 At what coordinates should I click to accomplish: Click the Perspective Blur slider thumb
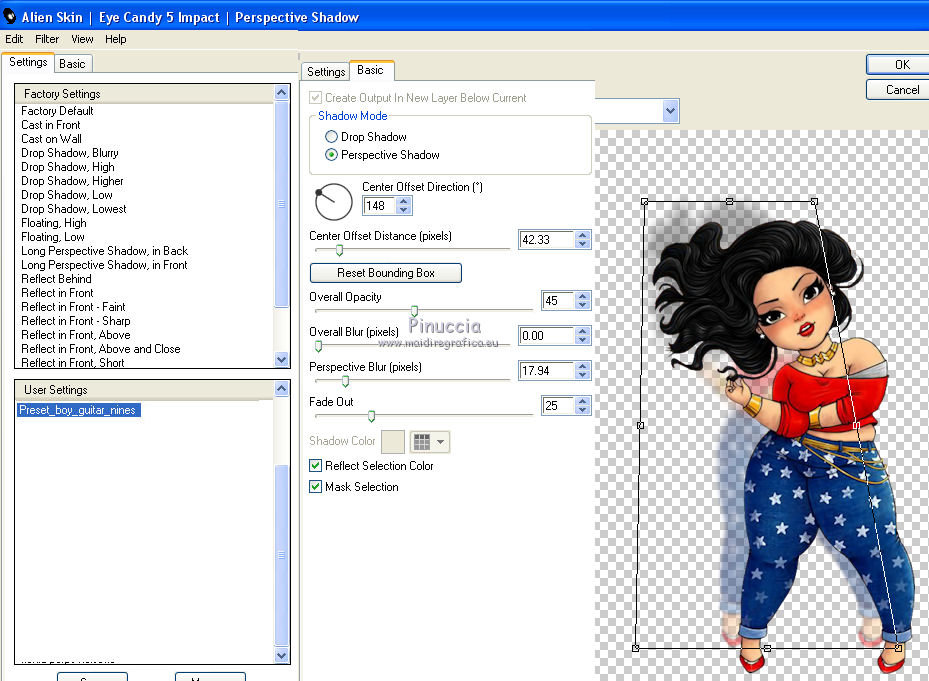coord(345,381)
